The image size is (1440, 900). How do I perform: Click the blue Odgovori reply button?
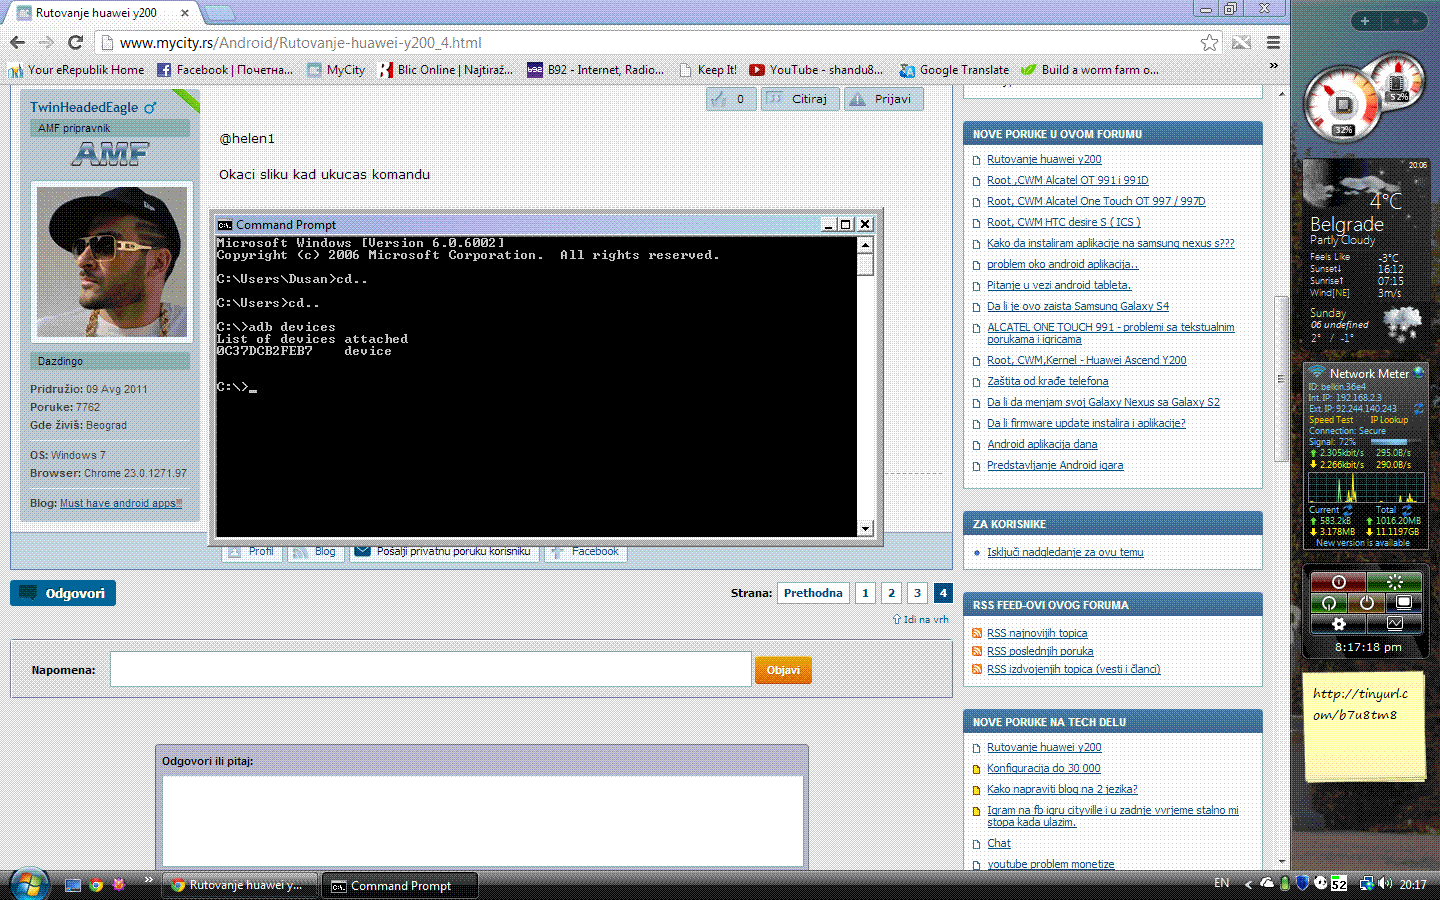click(63, 593)
